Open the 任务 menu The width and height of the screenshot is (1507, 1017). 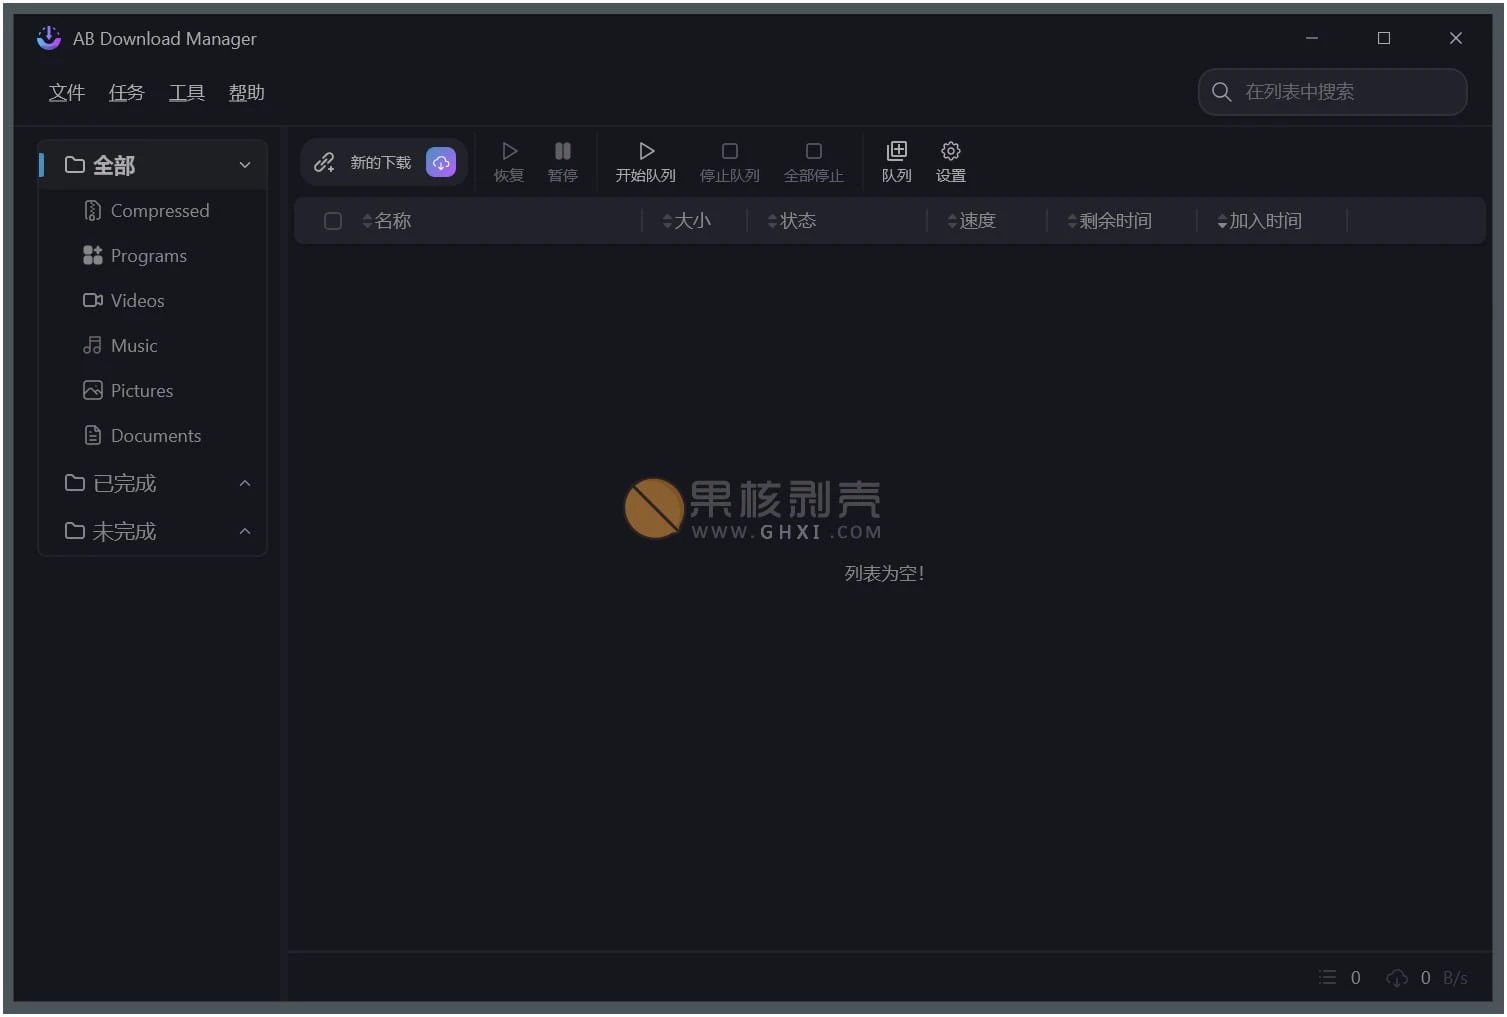tap(127, 93)
